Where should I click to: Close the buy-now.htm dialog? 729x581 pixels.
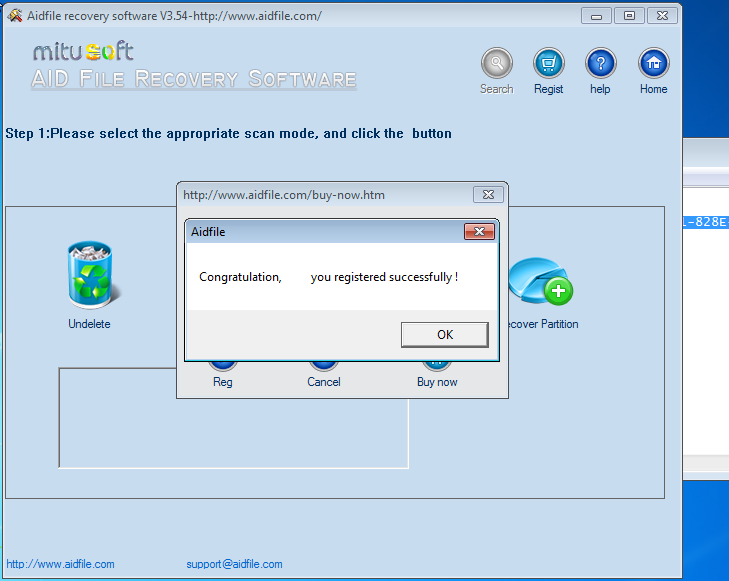pos(488,195)
